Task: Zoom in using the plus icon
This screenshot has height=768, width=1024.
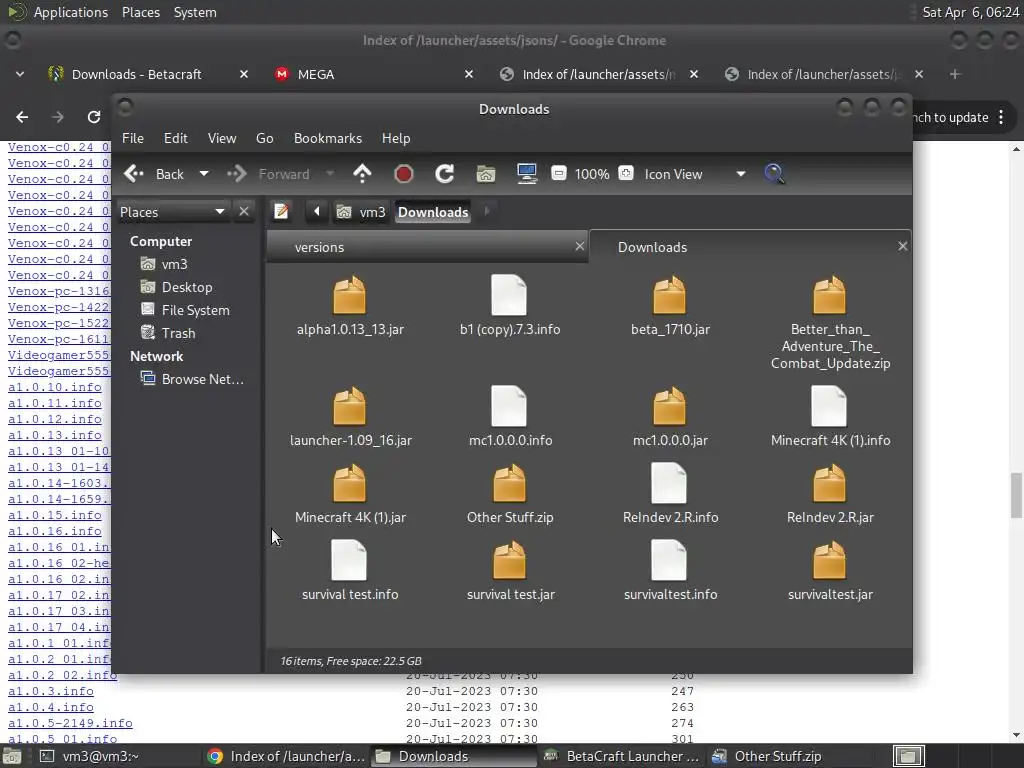Action: click(626, 174)
